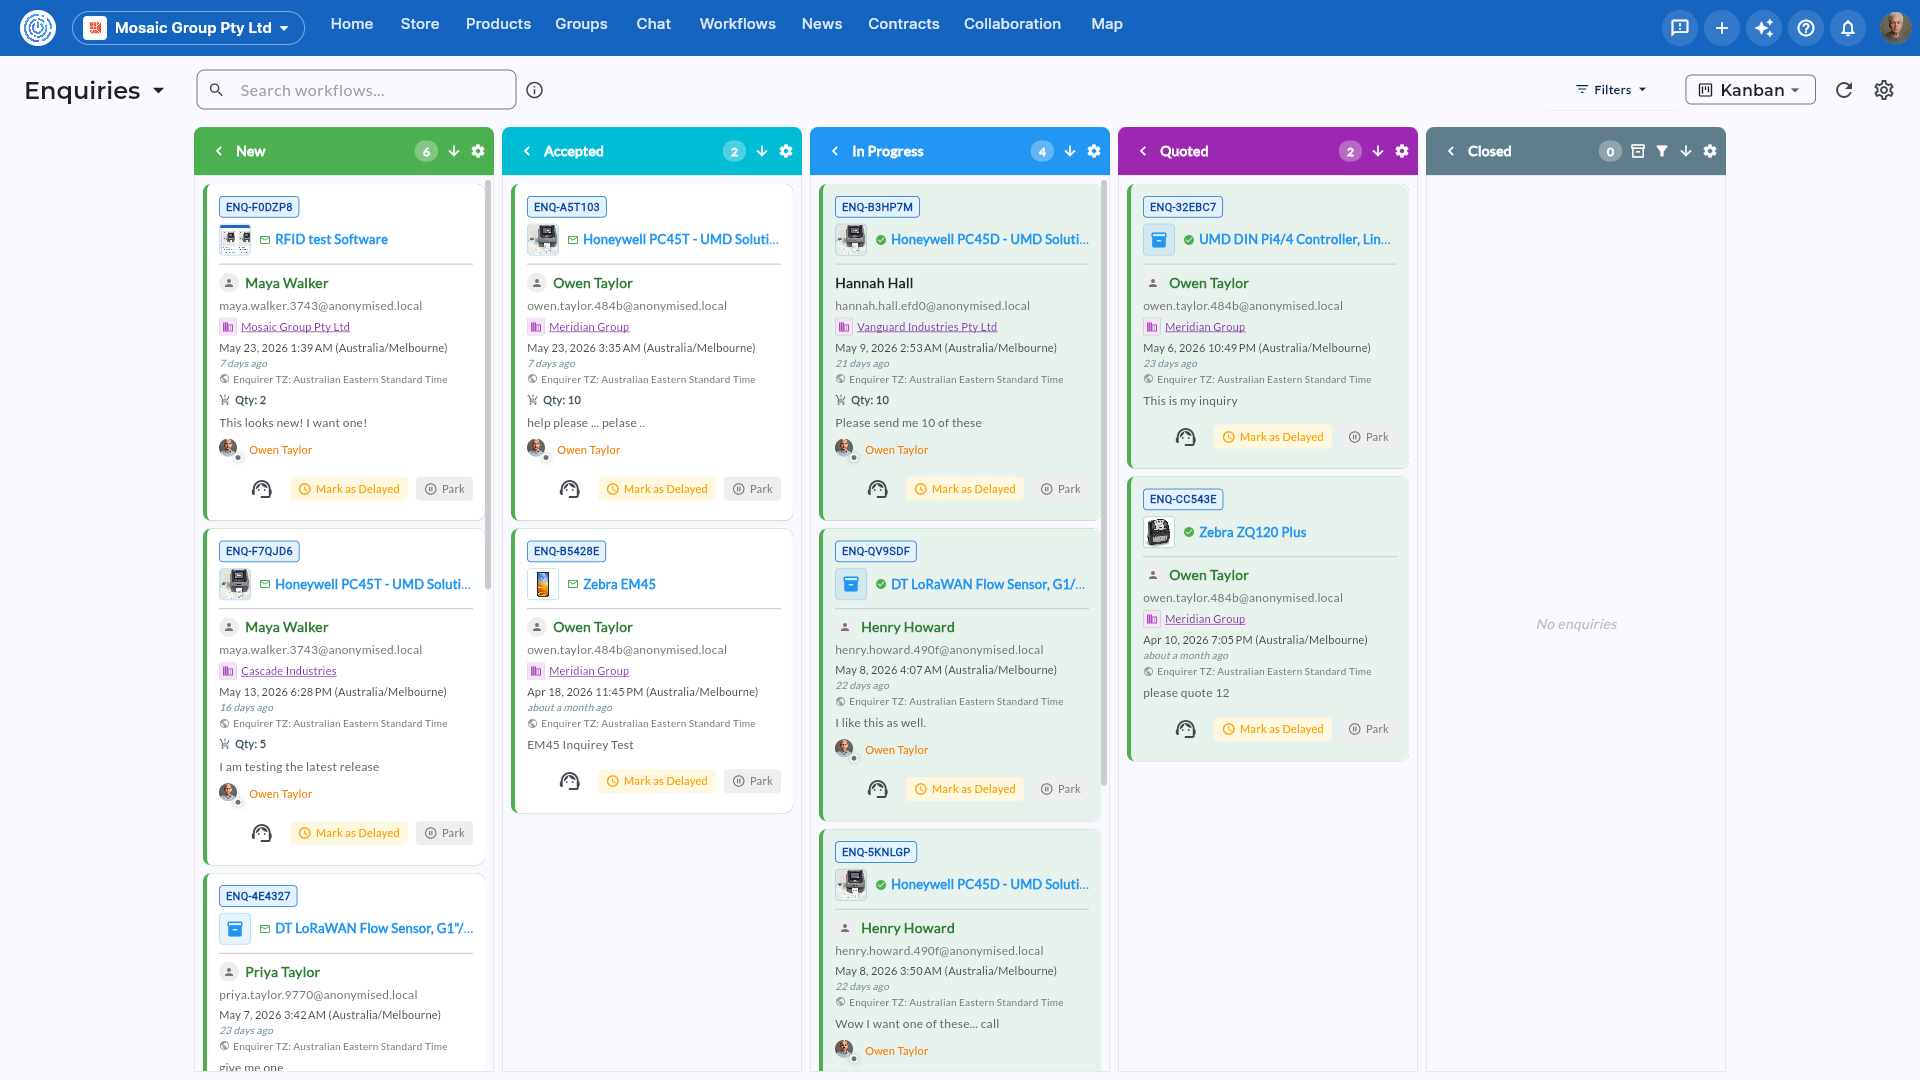Click the plus add icon in header
Image resolution: width=1920 pixels, height=1080 pixels.
[1722, 28]
